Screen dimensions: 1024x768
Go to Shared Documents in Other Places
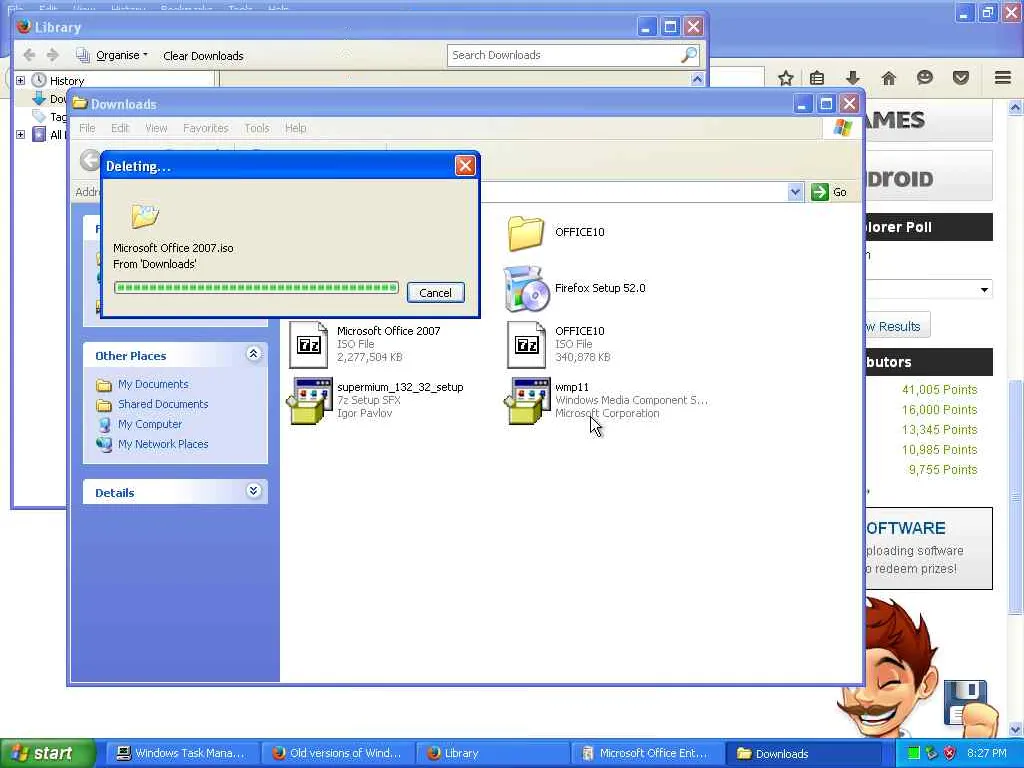click(163, 404)
